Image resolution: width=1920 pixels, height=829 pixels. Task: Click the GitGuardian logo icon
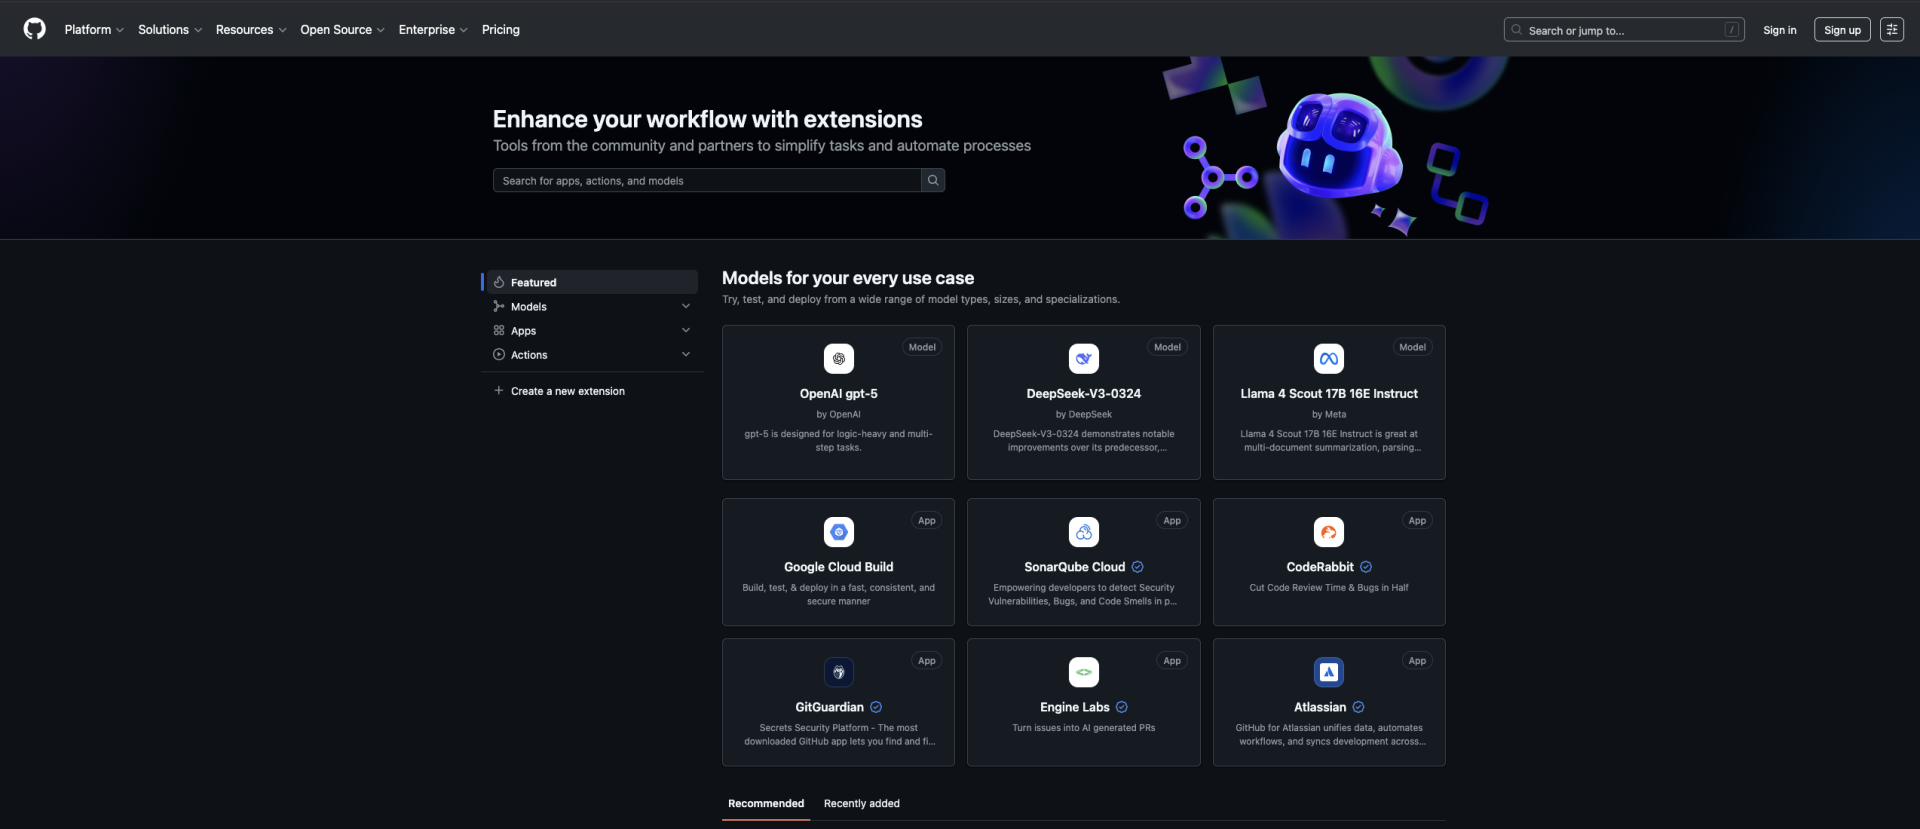click(839, 672)
